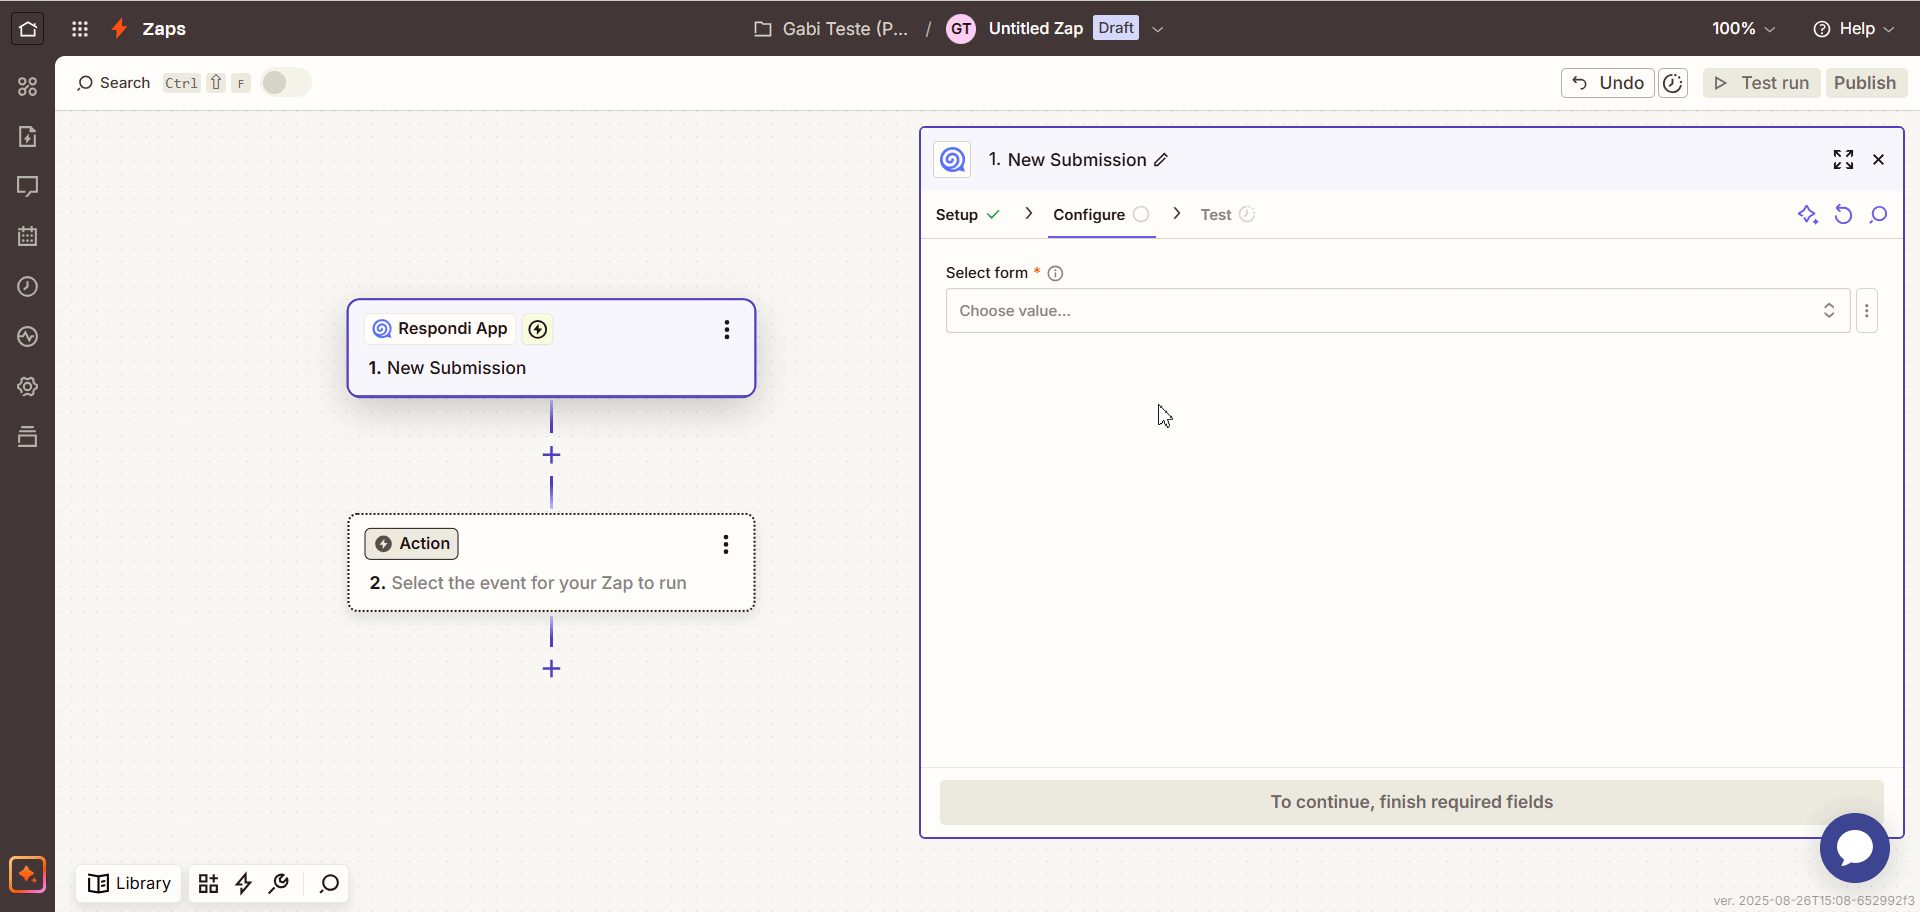1920x912 pixels.
Task: Close the New Submission panel
Action: click(x=1879, y=160)
